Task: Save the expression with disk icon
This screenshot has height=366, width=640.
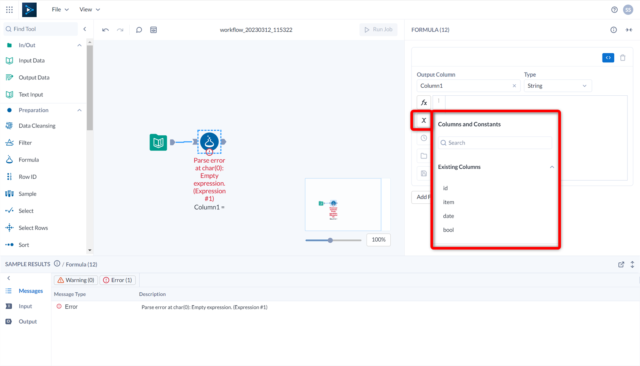Action: [x=424, y=173]
